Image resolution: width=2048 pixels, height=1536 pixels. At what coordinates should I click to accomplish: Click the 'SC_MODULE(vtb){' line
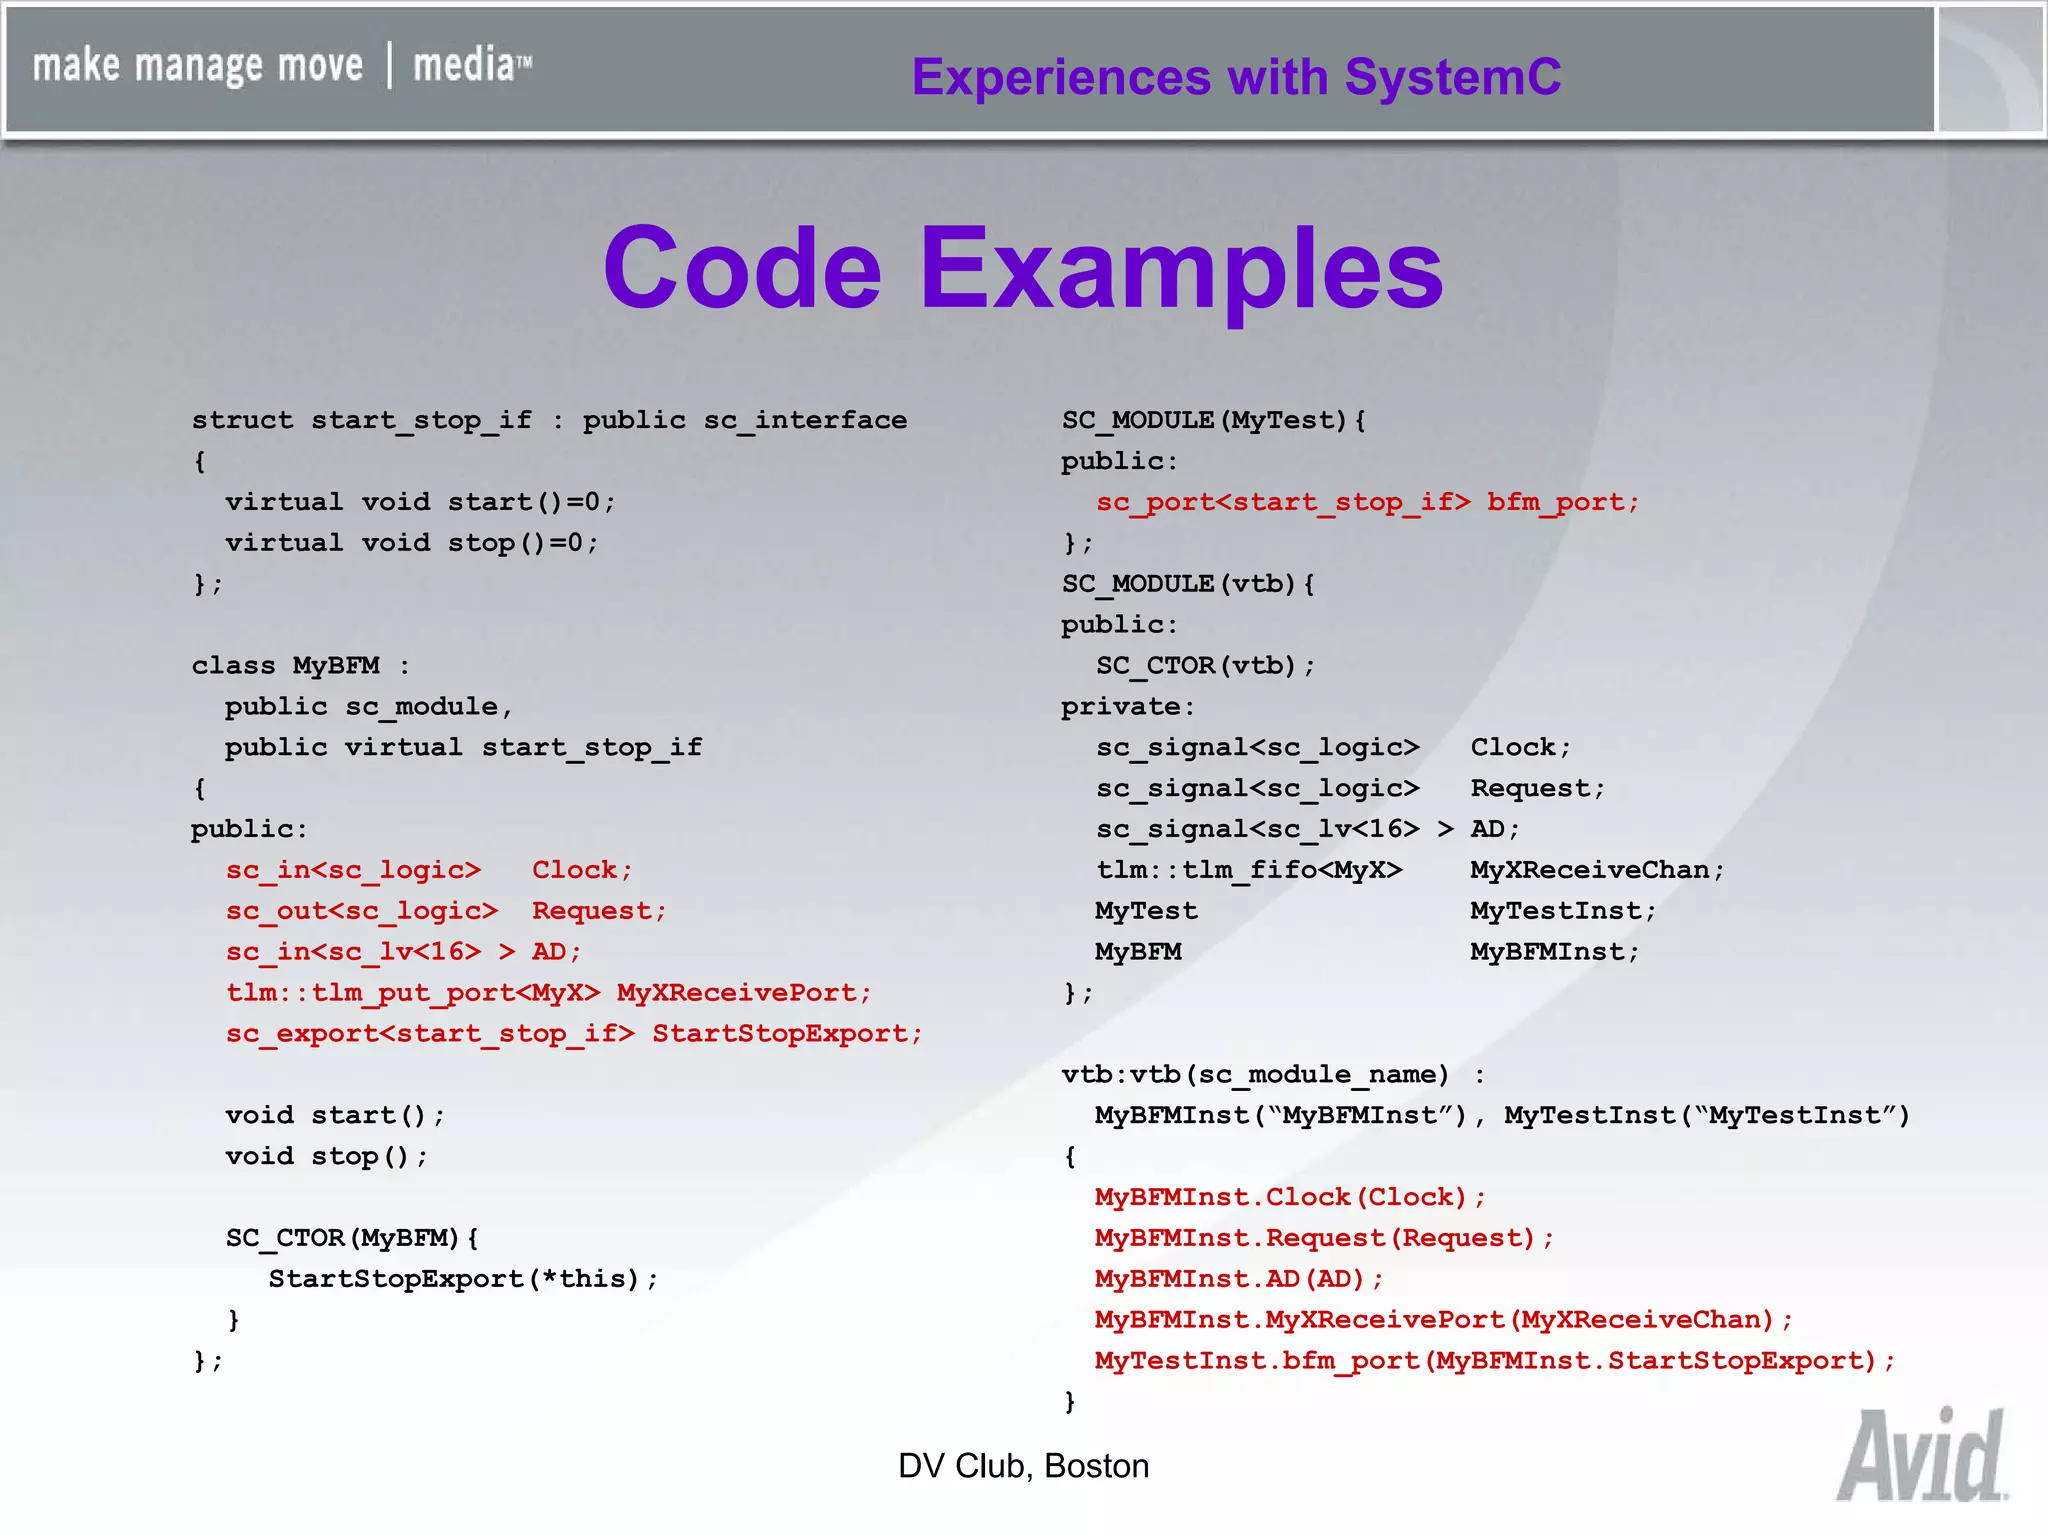coord(1188,584)
